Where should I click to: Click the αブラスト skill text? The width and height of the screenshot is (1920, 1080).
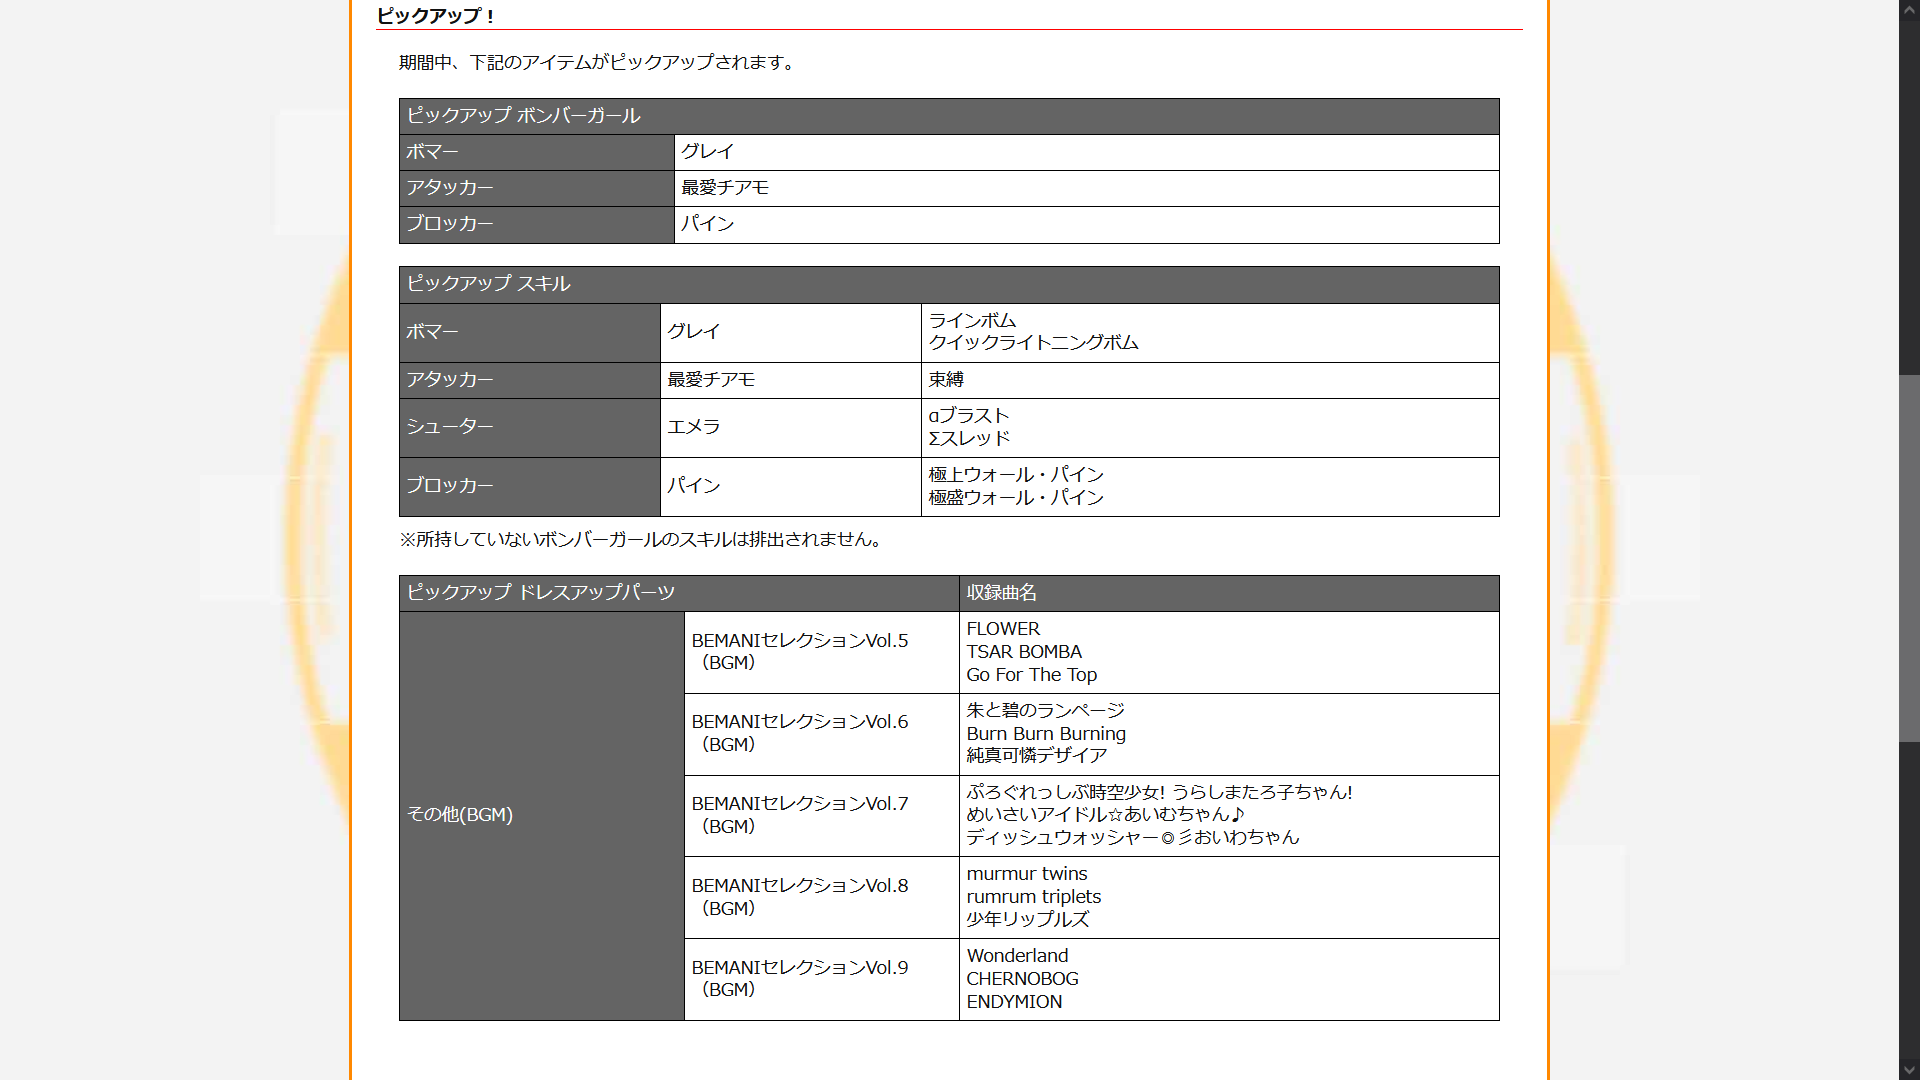(969, 416)
